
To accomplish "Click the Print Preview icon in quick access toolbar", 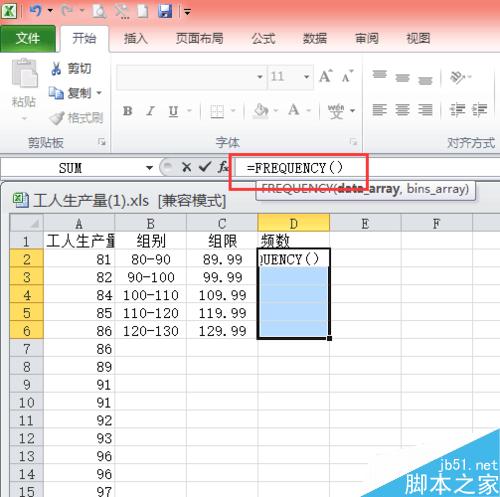I will click(99, 11).
